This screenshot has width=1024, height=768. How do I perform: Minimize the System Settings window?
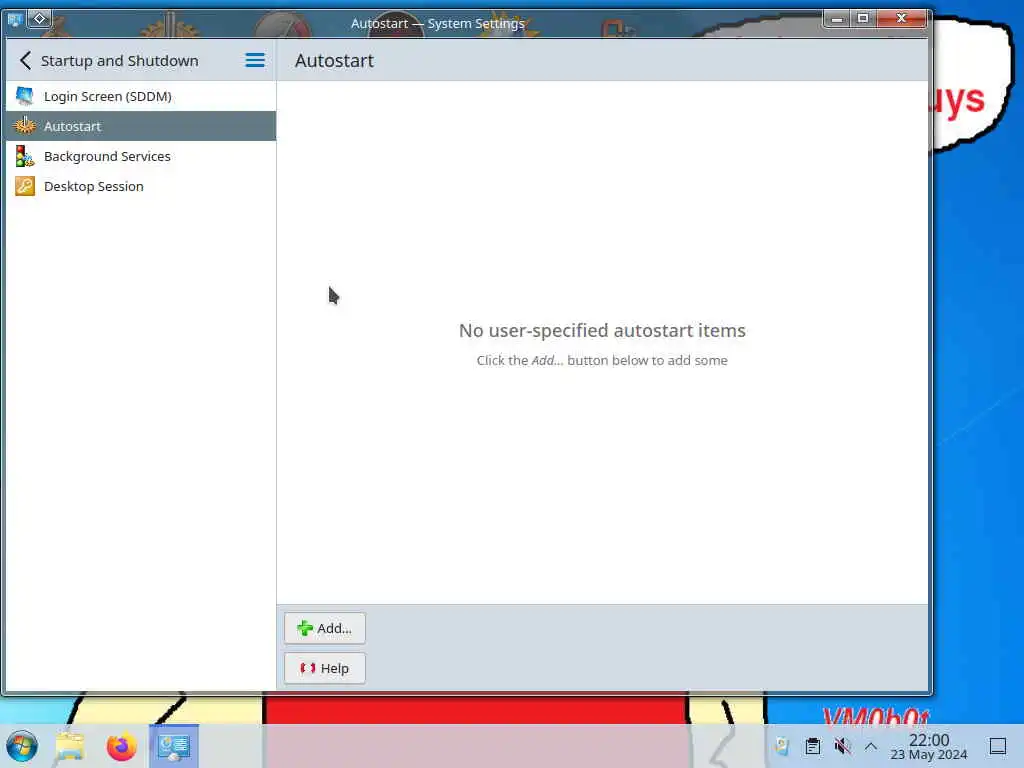click(837, 19)
